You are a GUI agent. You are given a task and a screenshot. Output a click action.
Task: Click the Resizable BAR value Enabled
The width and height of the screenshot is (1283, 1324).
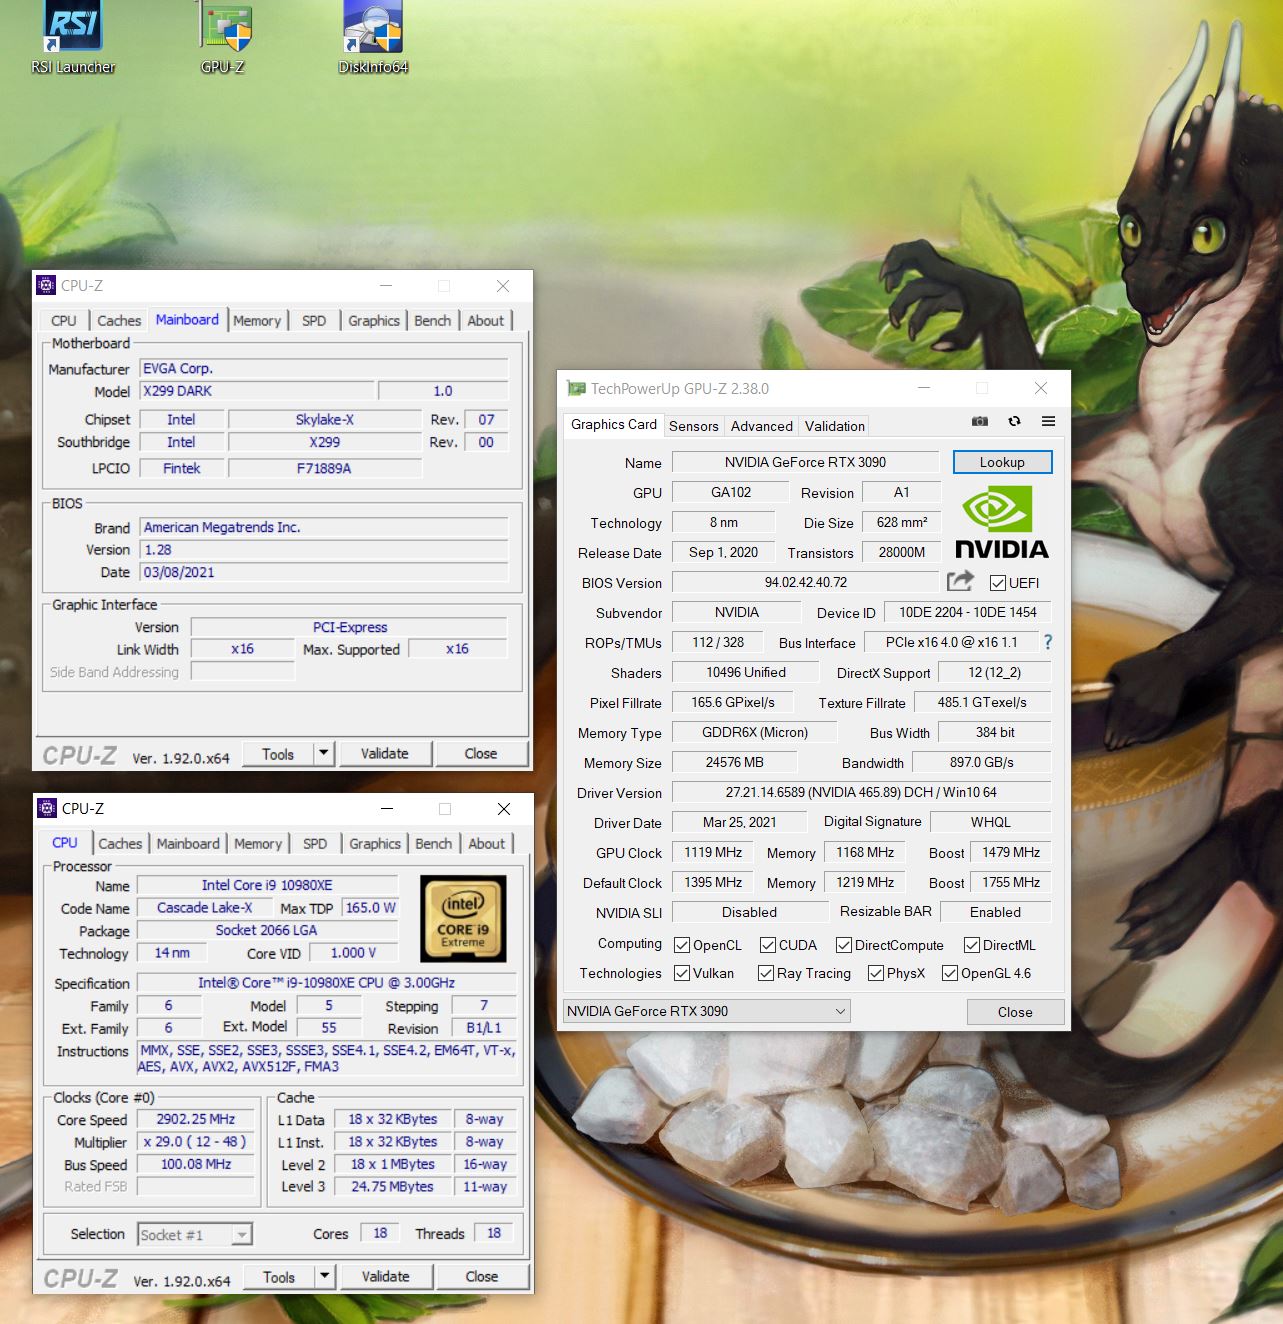[x=995, y=912]
